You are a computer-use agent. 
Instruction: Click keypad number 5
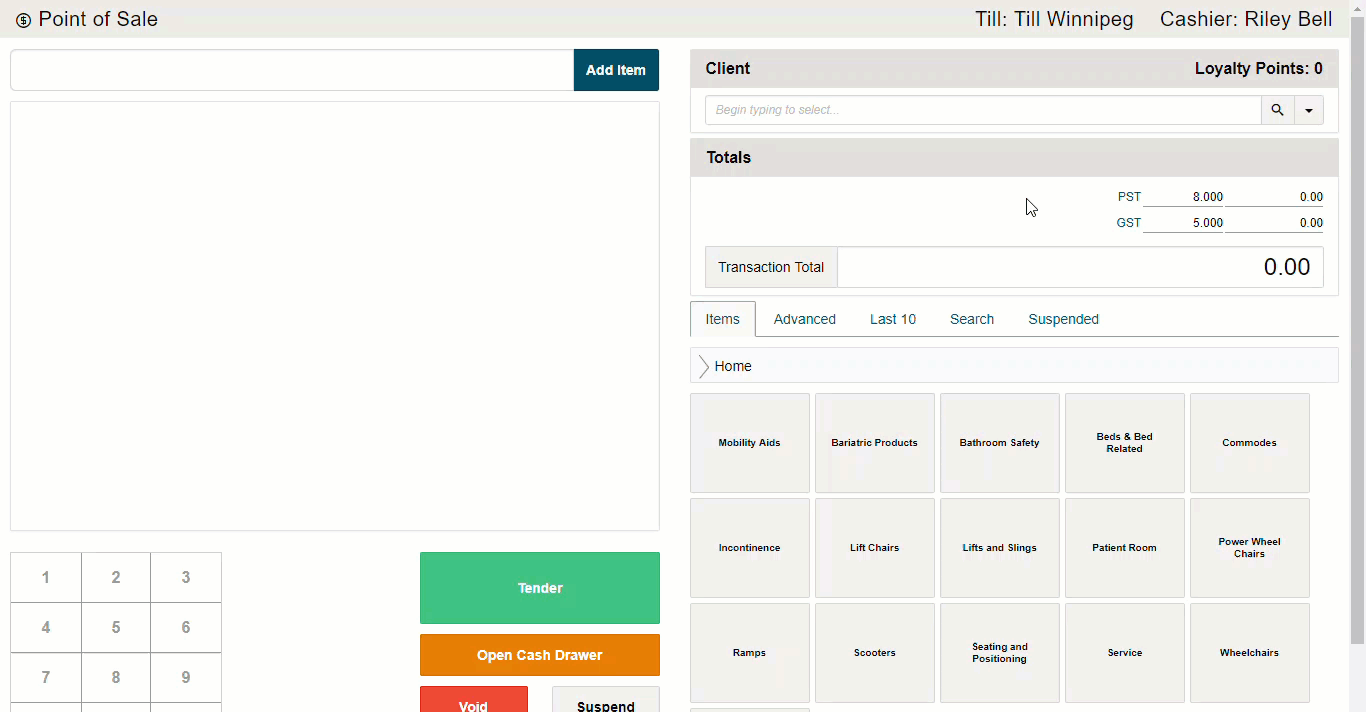click(116, 628)
